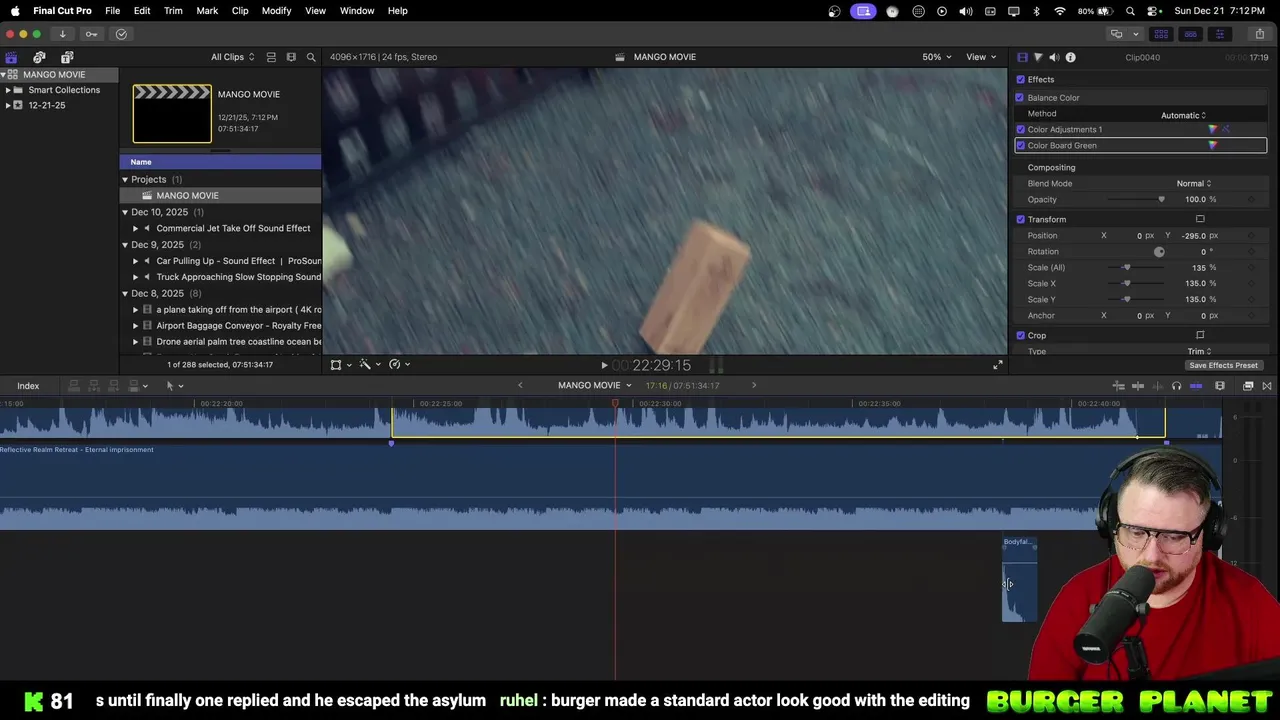The width and height of the screenshot is (1280, 720).
Task: Toggle the Timeline panel visibility button
Action: (x=1190, y=34)
